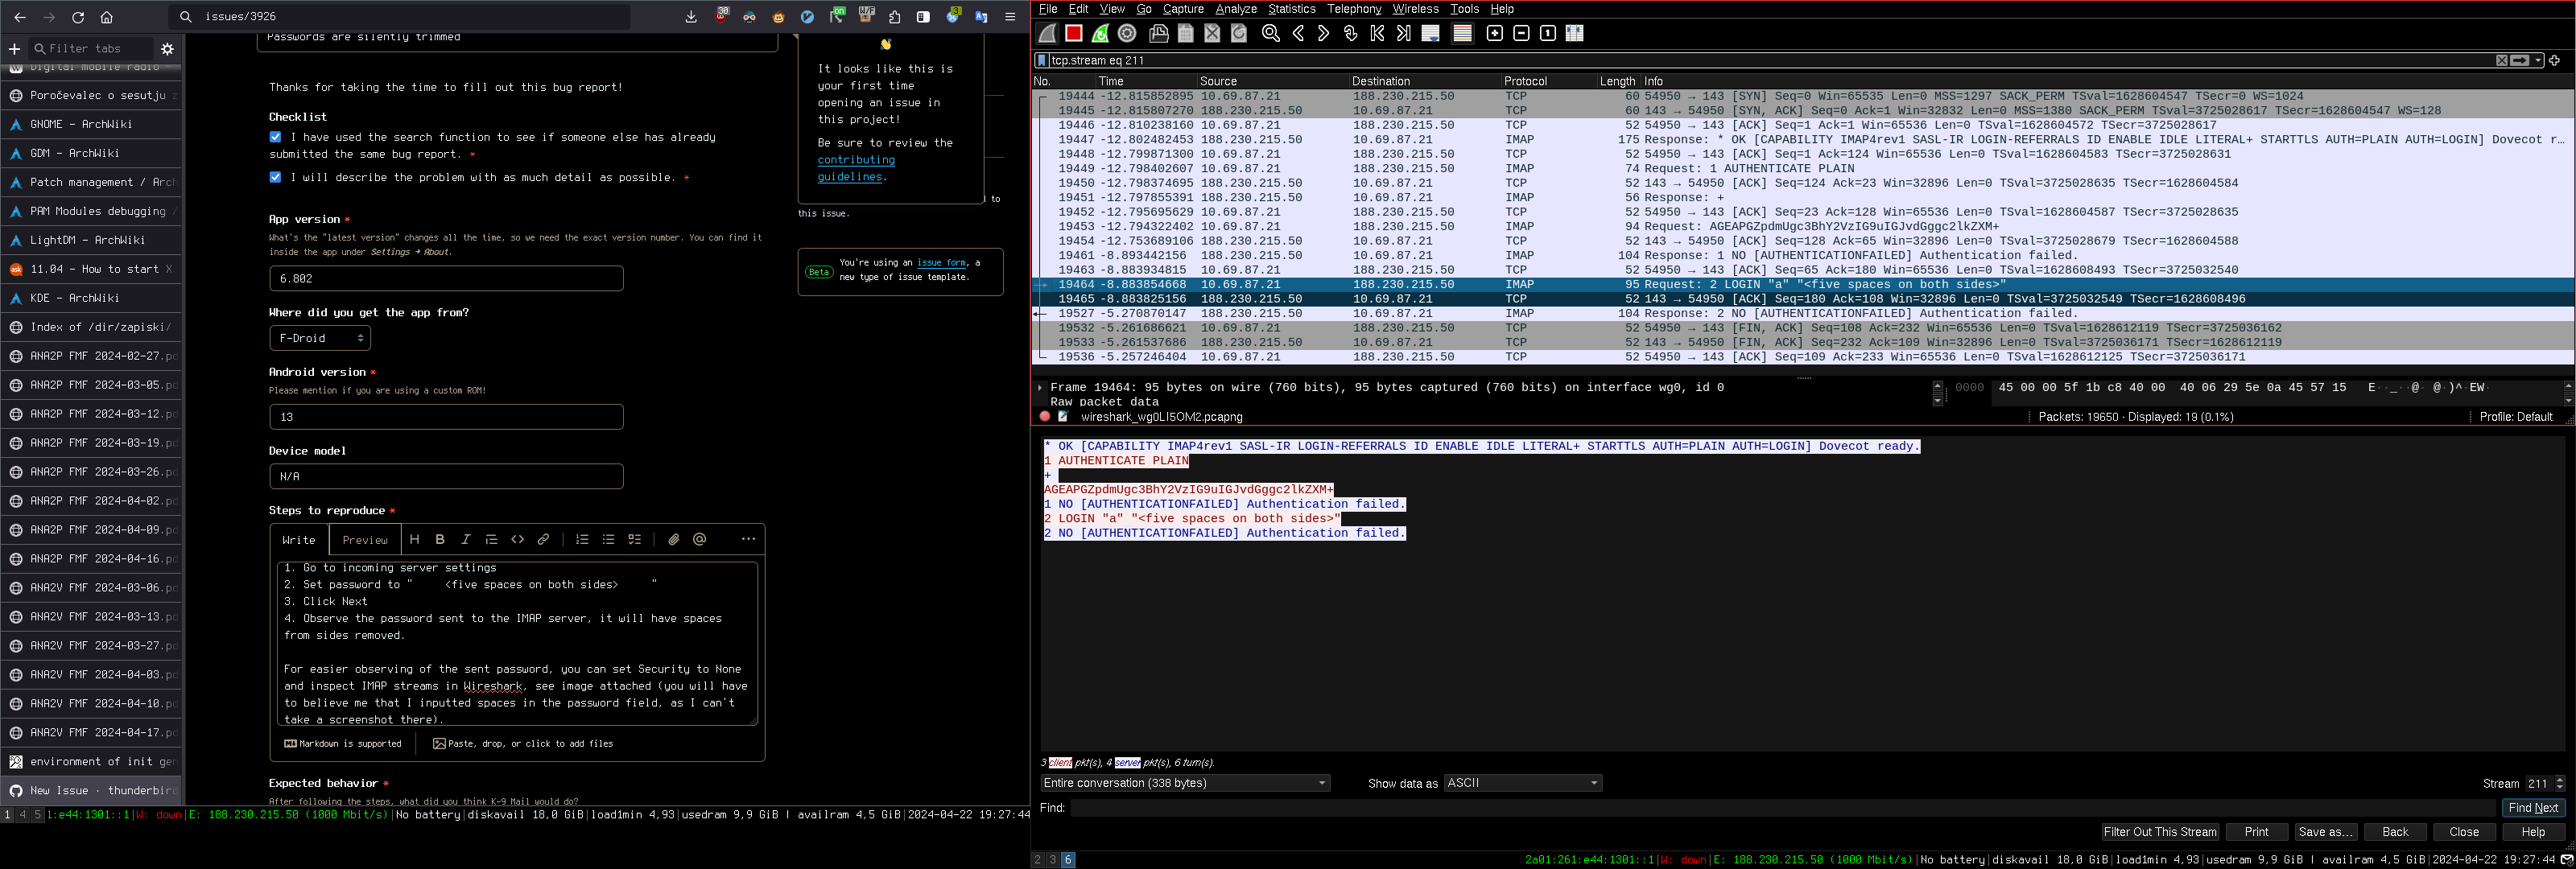Click the Resize columns toolbar icon
Screen dimensions: 2576x869
(1574, 33)
